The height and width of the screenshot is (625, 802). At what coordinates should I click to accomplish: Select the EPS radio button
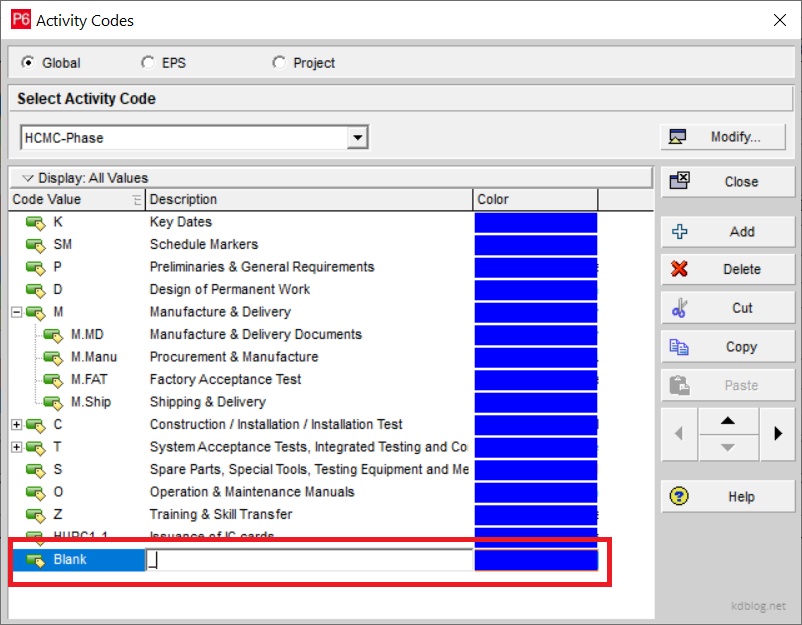pyautogui.click(x=149, y=63)
